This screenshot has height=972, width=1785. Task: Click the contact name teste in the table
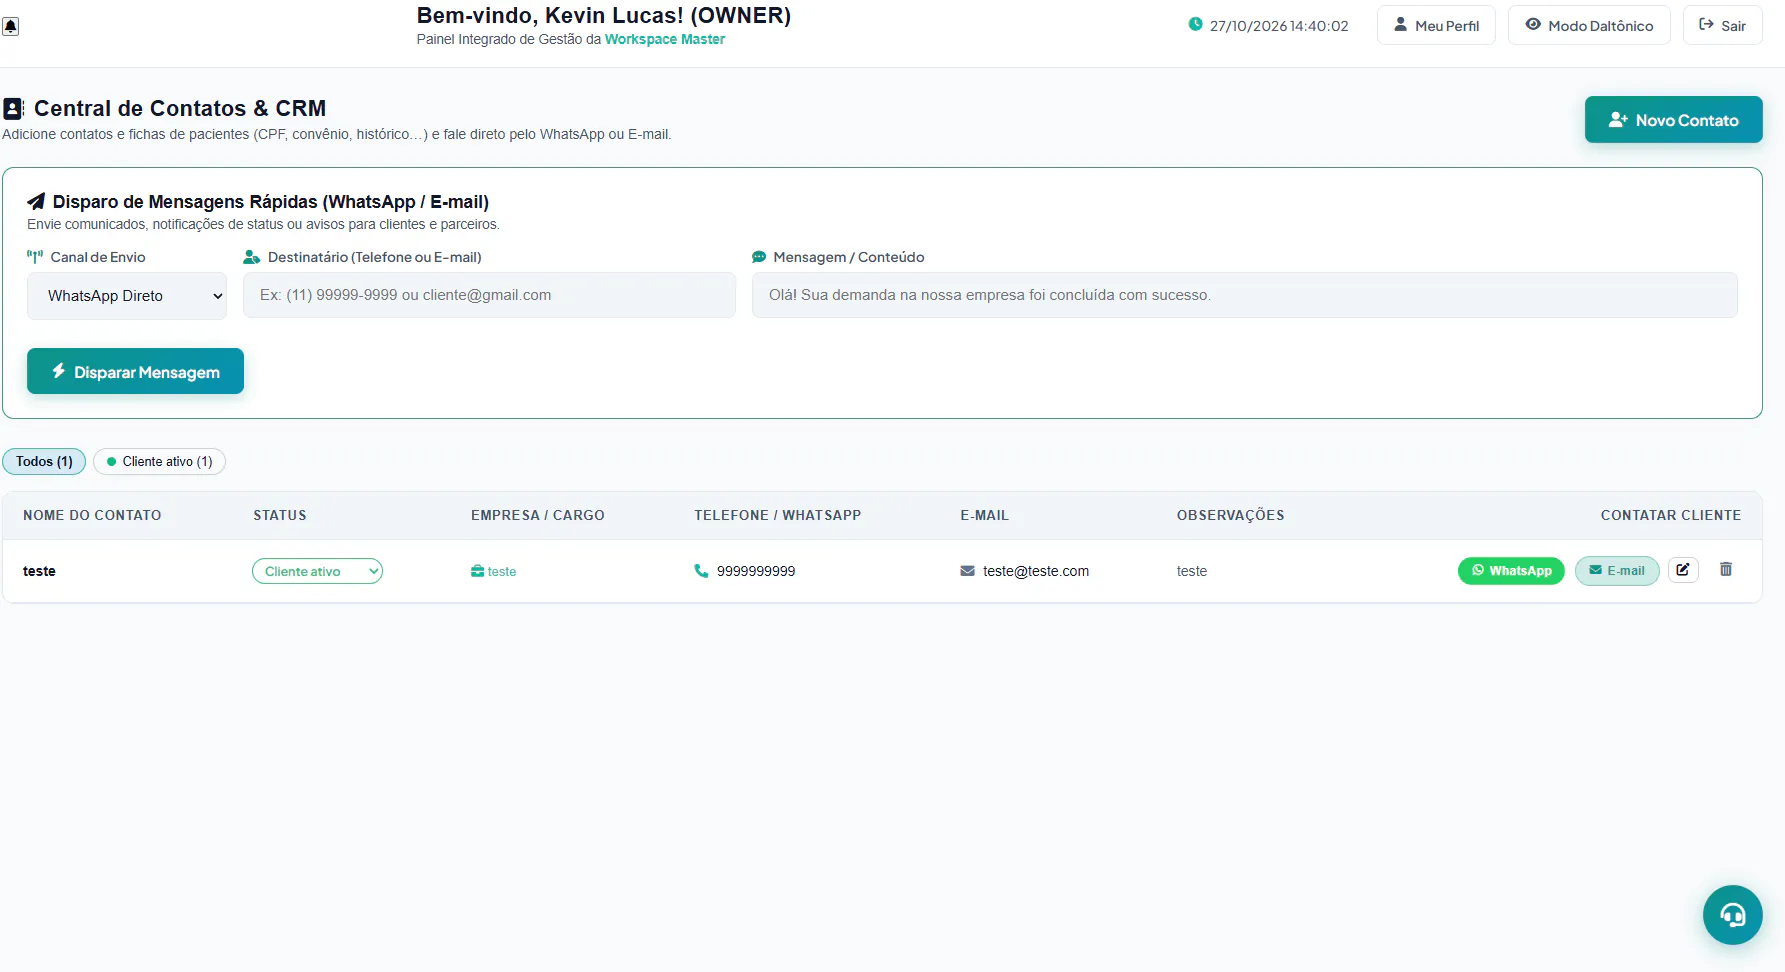[39, 571]
